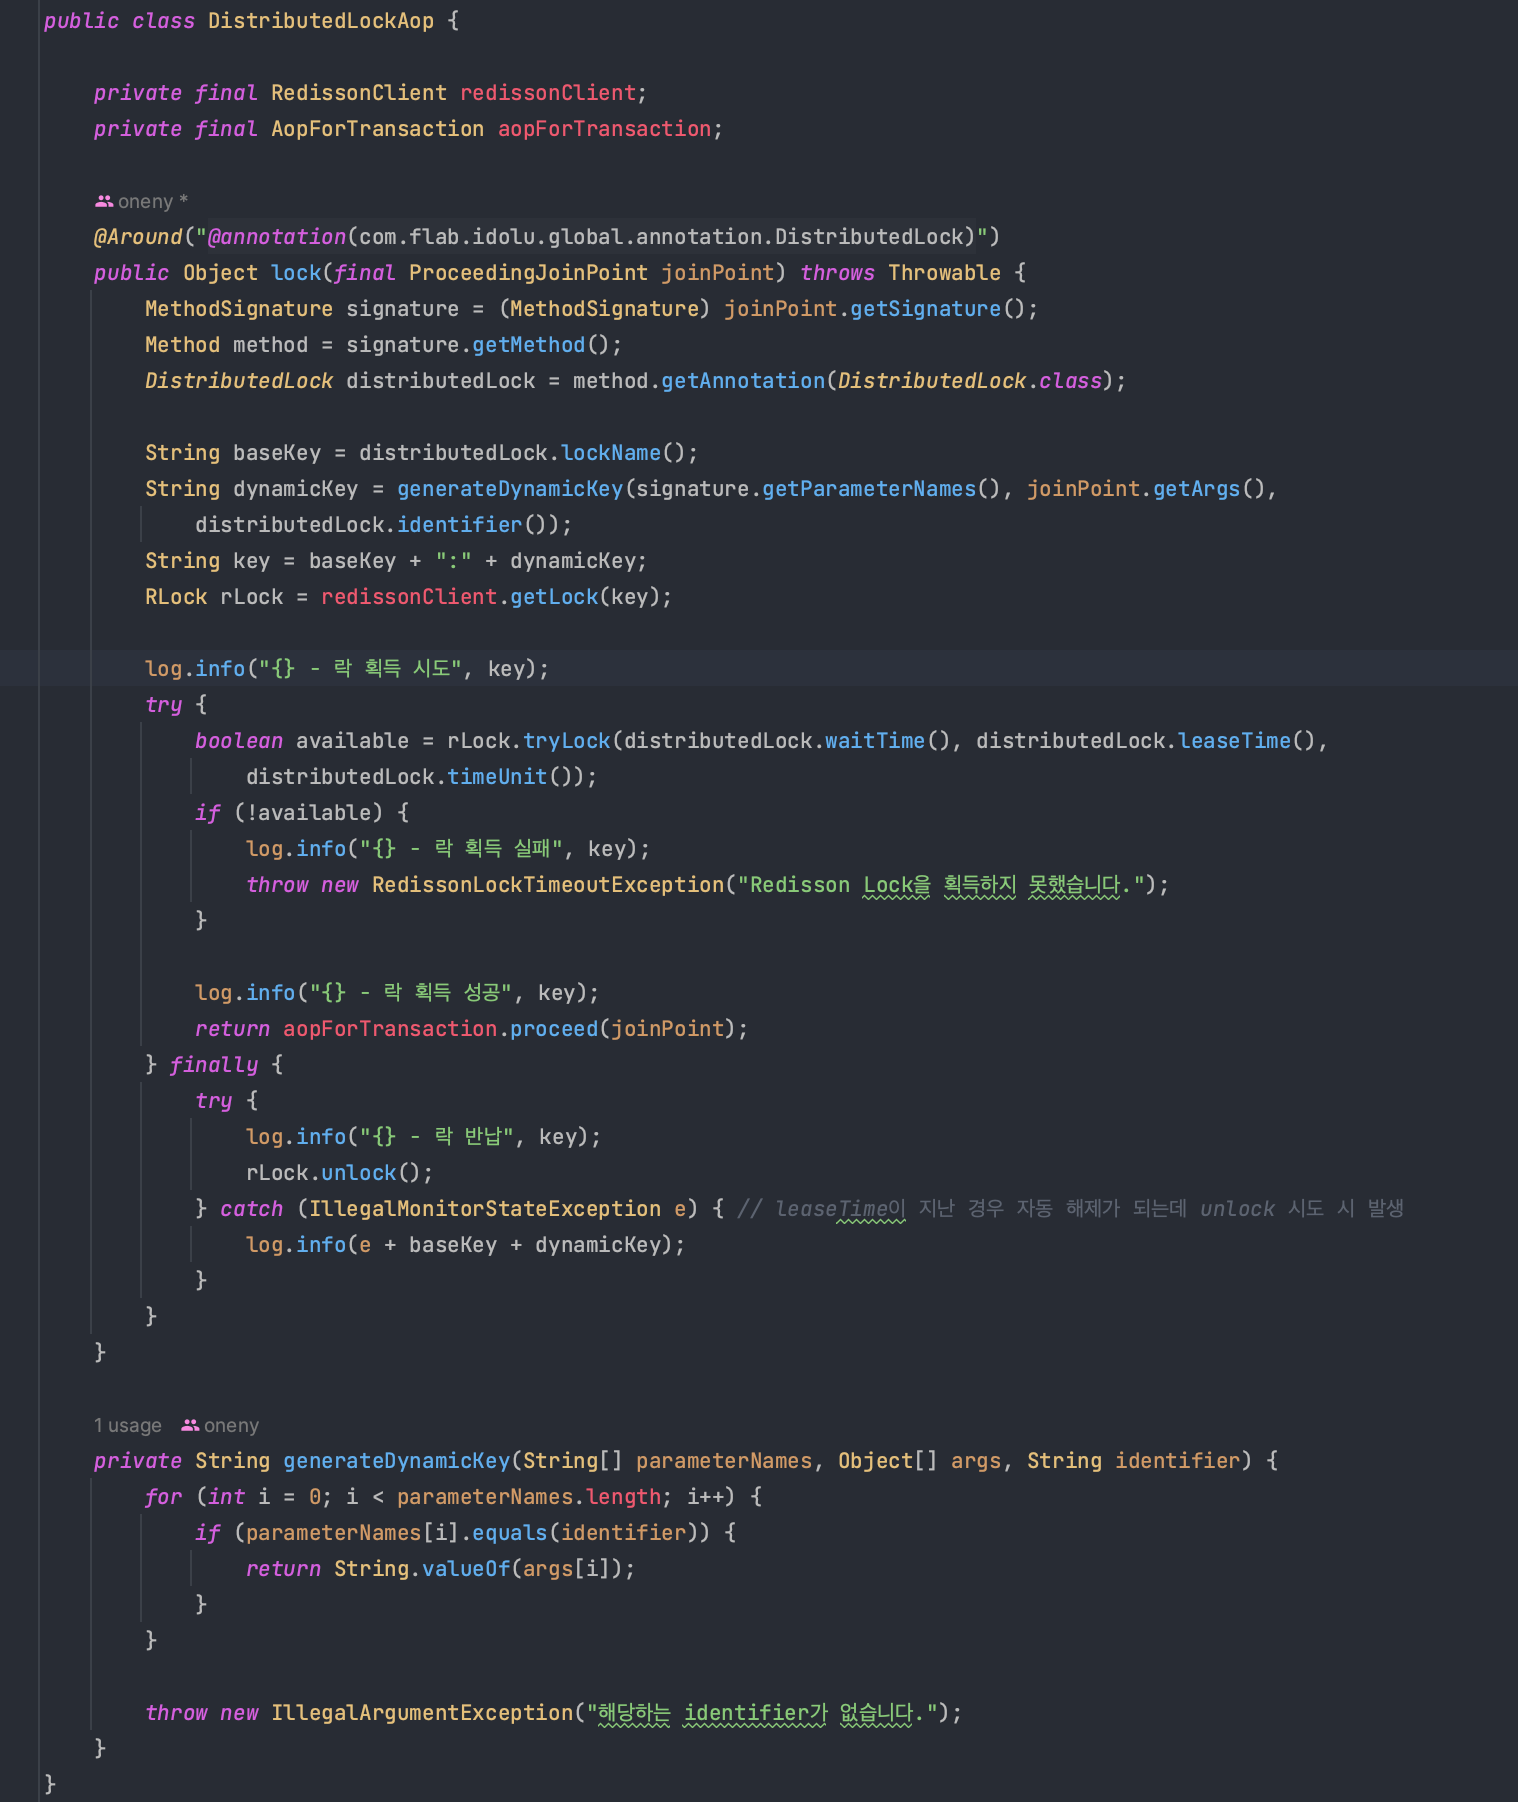Click the waitTime() call

[x=887, y=741]
